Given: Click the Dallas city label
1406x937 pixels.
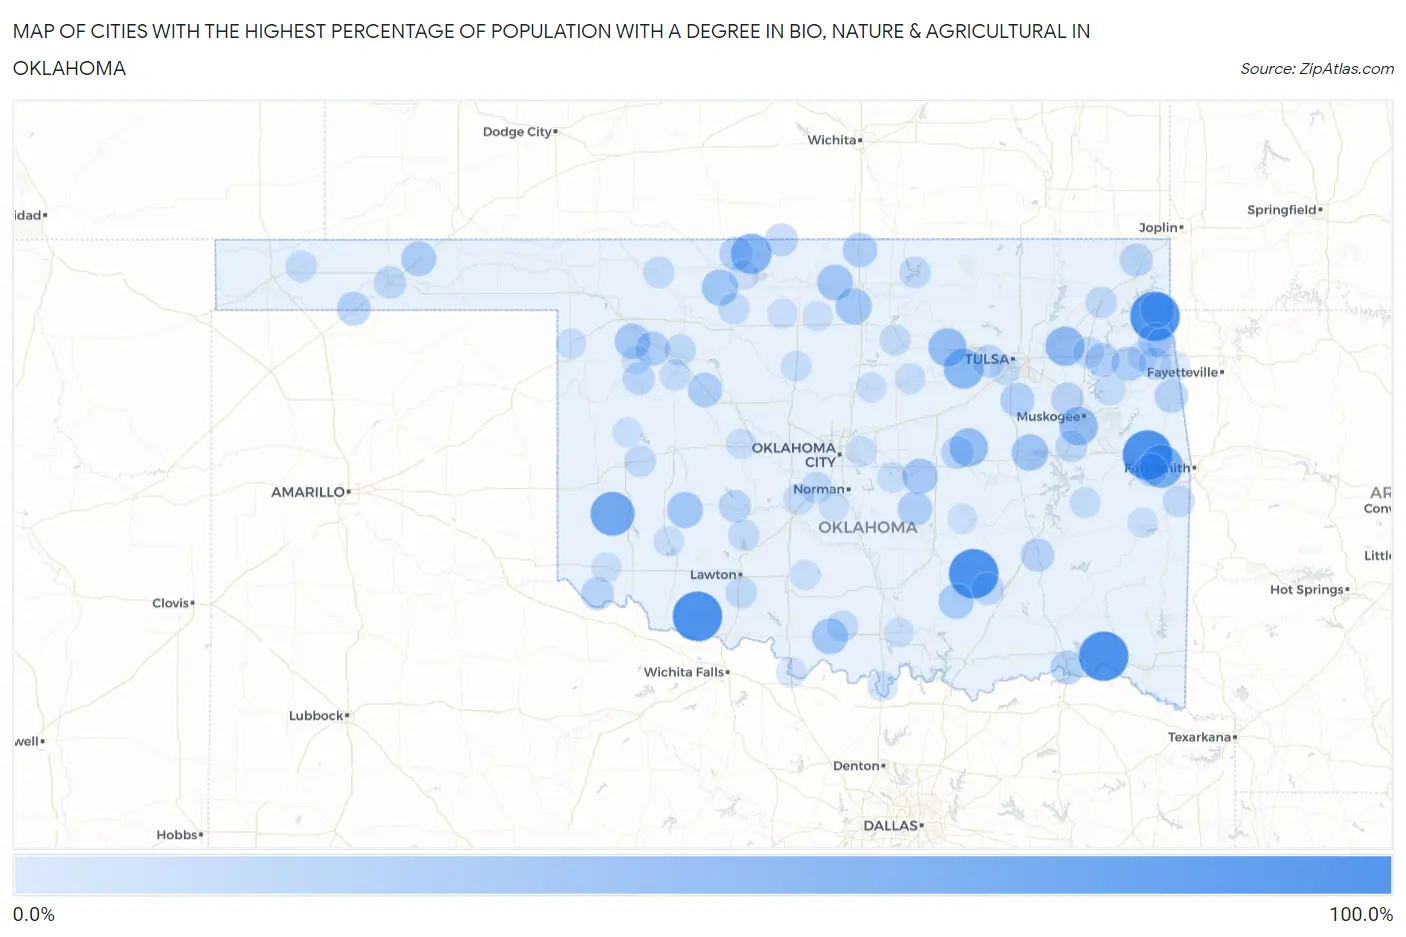Looking at the screenshot, I should click(x=891, y=826).
